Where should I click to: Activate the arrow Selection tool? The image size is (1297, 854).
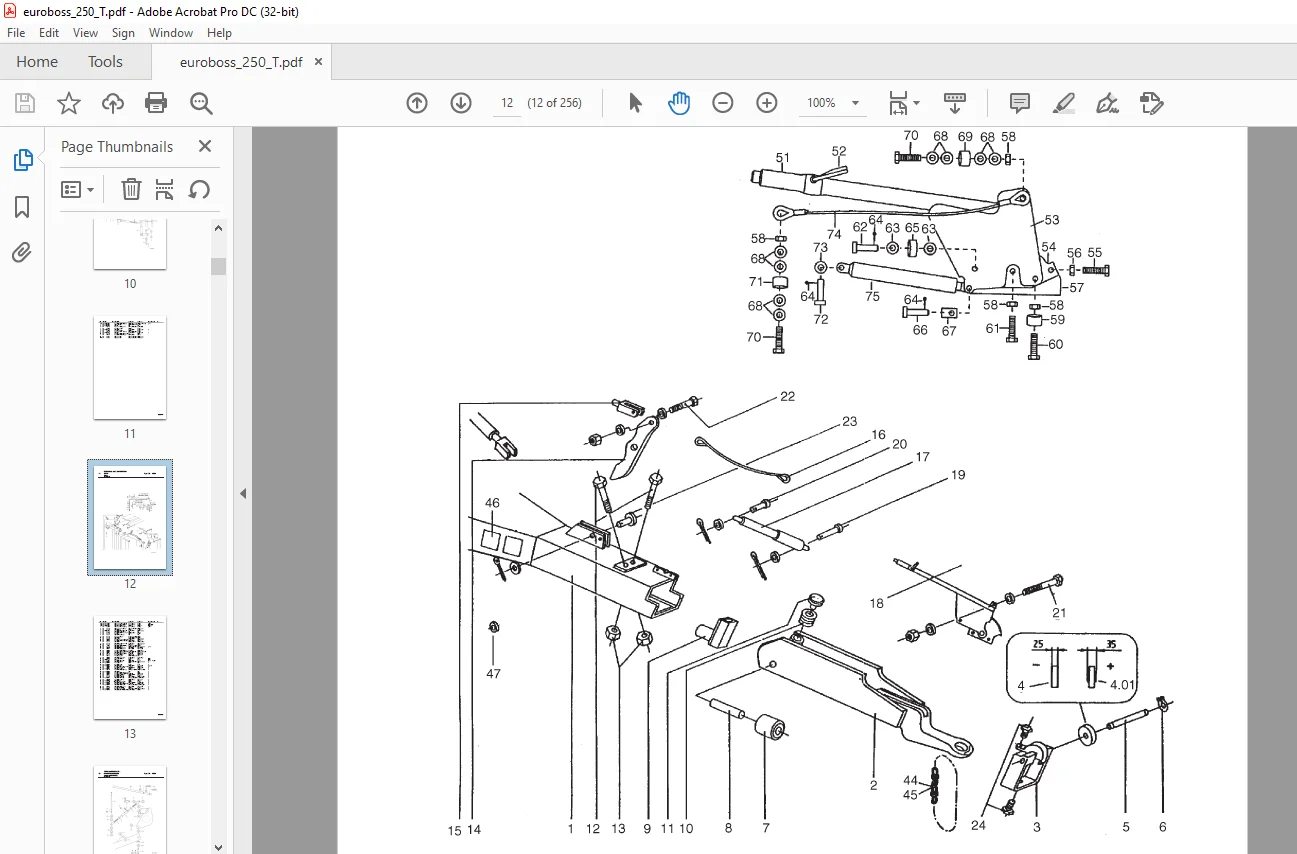(x=635, y=103)
